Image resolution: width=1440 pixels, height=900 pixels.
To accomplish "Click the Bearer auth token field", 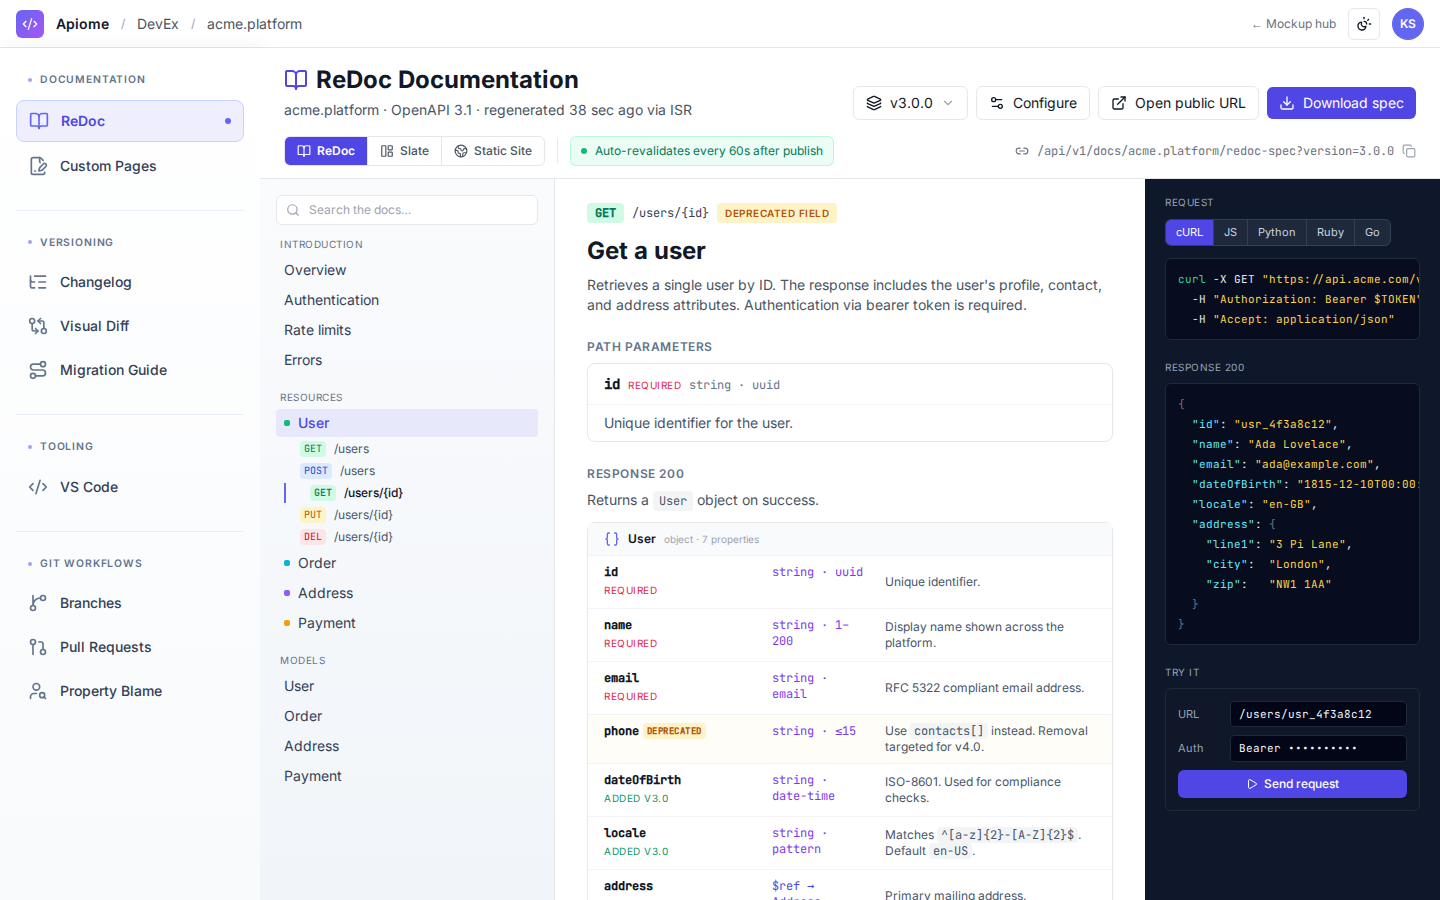I will pyautogui.click(x=1318, y=748).
